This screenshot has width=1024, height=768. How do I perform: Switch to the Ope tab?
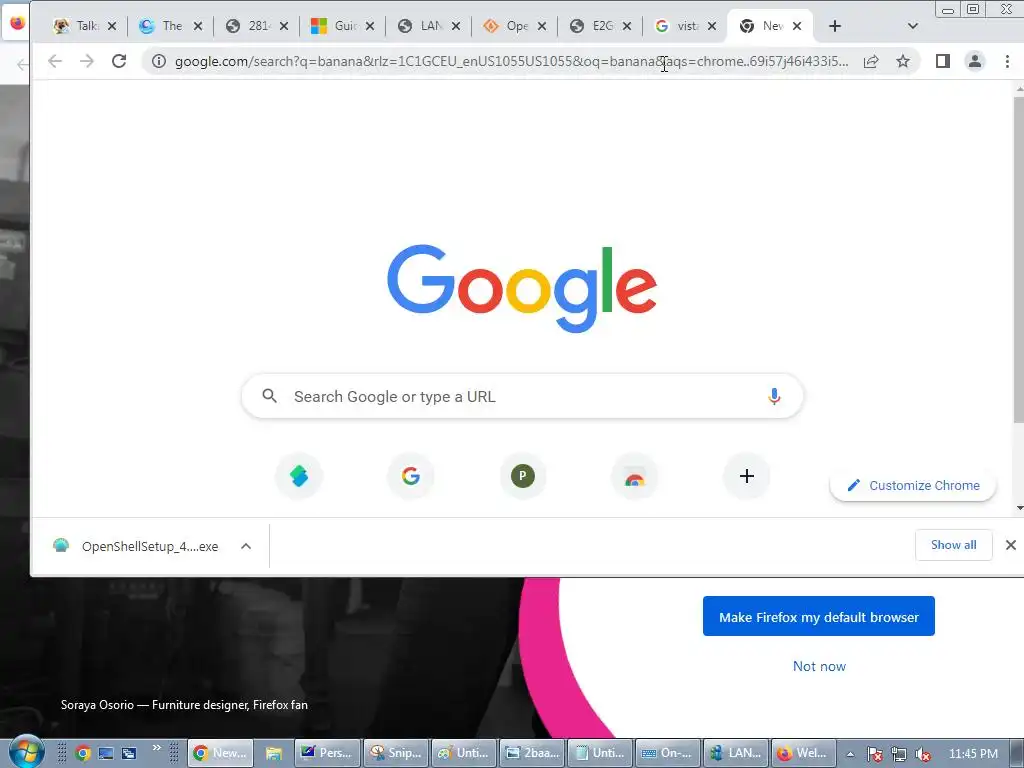pos(505,26)
